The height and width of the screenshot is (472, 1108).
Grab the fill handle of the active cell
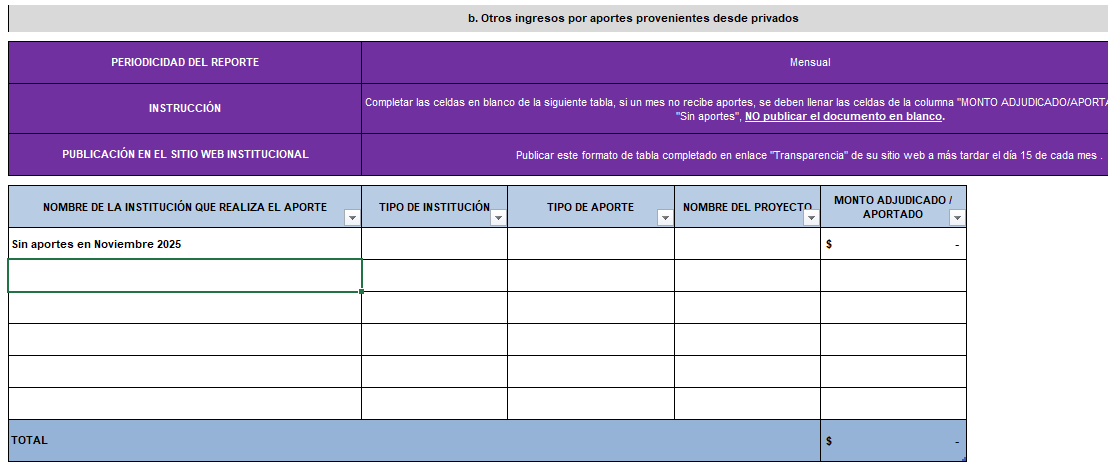[361, 291]
